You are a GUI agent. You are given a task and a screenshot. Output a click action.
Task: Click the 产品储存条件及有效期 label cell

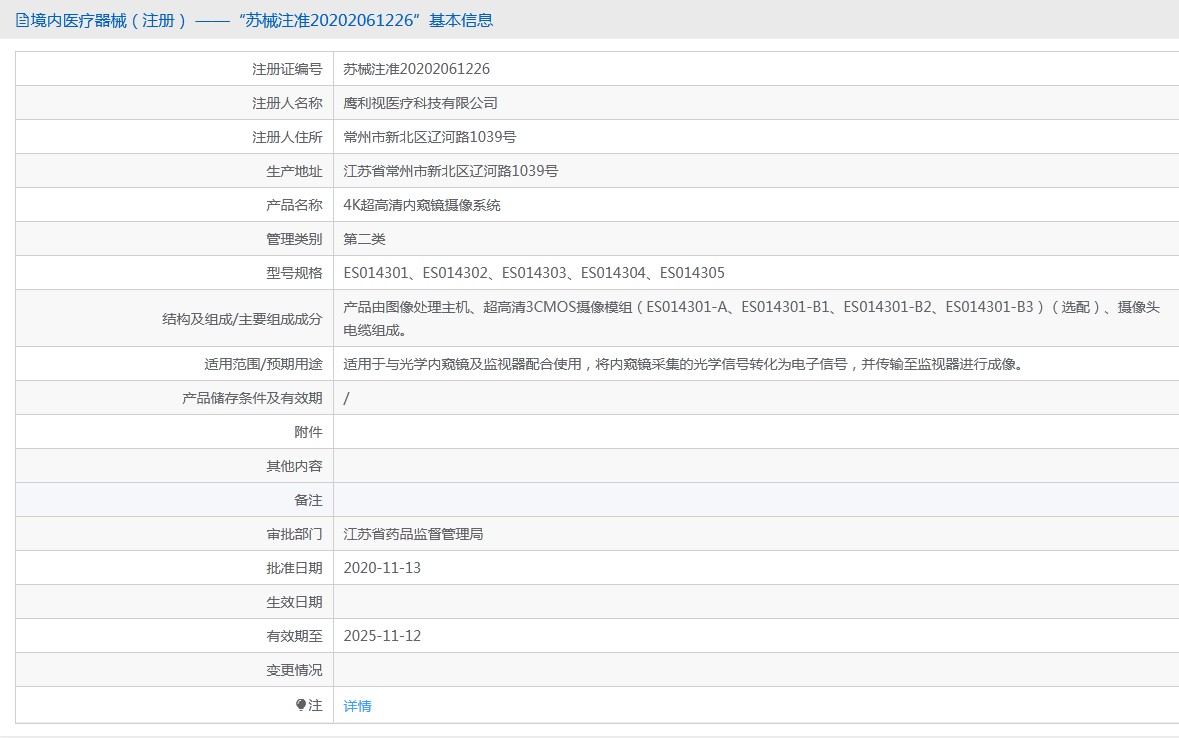[174, 398]
